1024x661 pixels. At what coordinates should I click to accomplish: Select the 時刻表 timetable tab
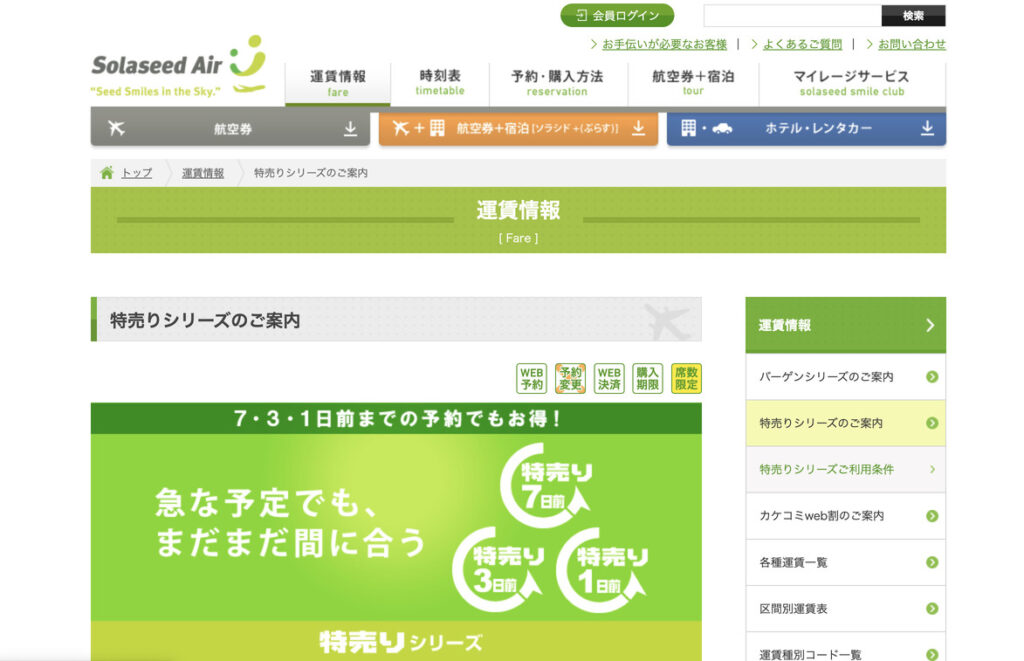[x=440, y=83]
